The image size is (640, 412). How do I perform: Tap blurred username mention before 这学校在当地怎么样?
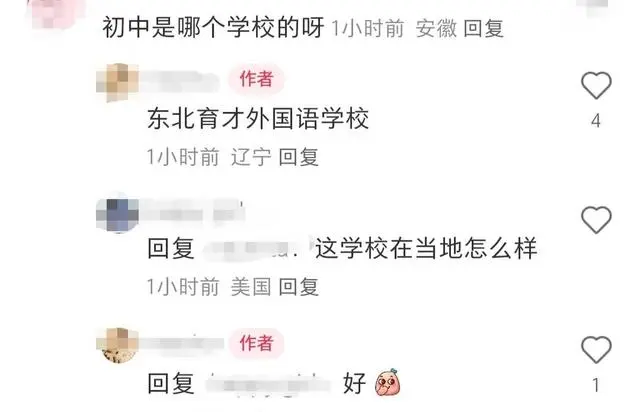tap(253, 249)
